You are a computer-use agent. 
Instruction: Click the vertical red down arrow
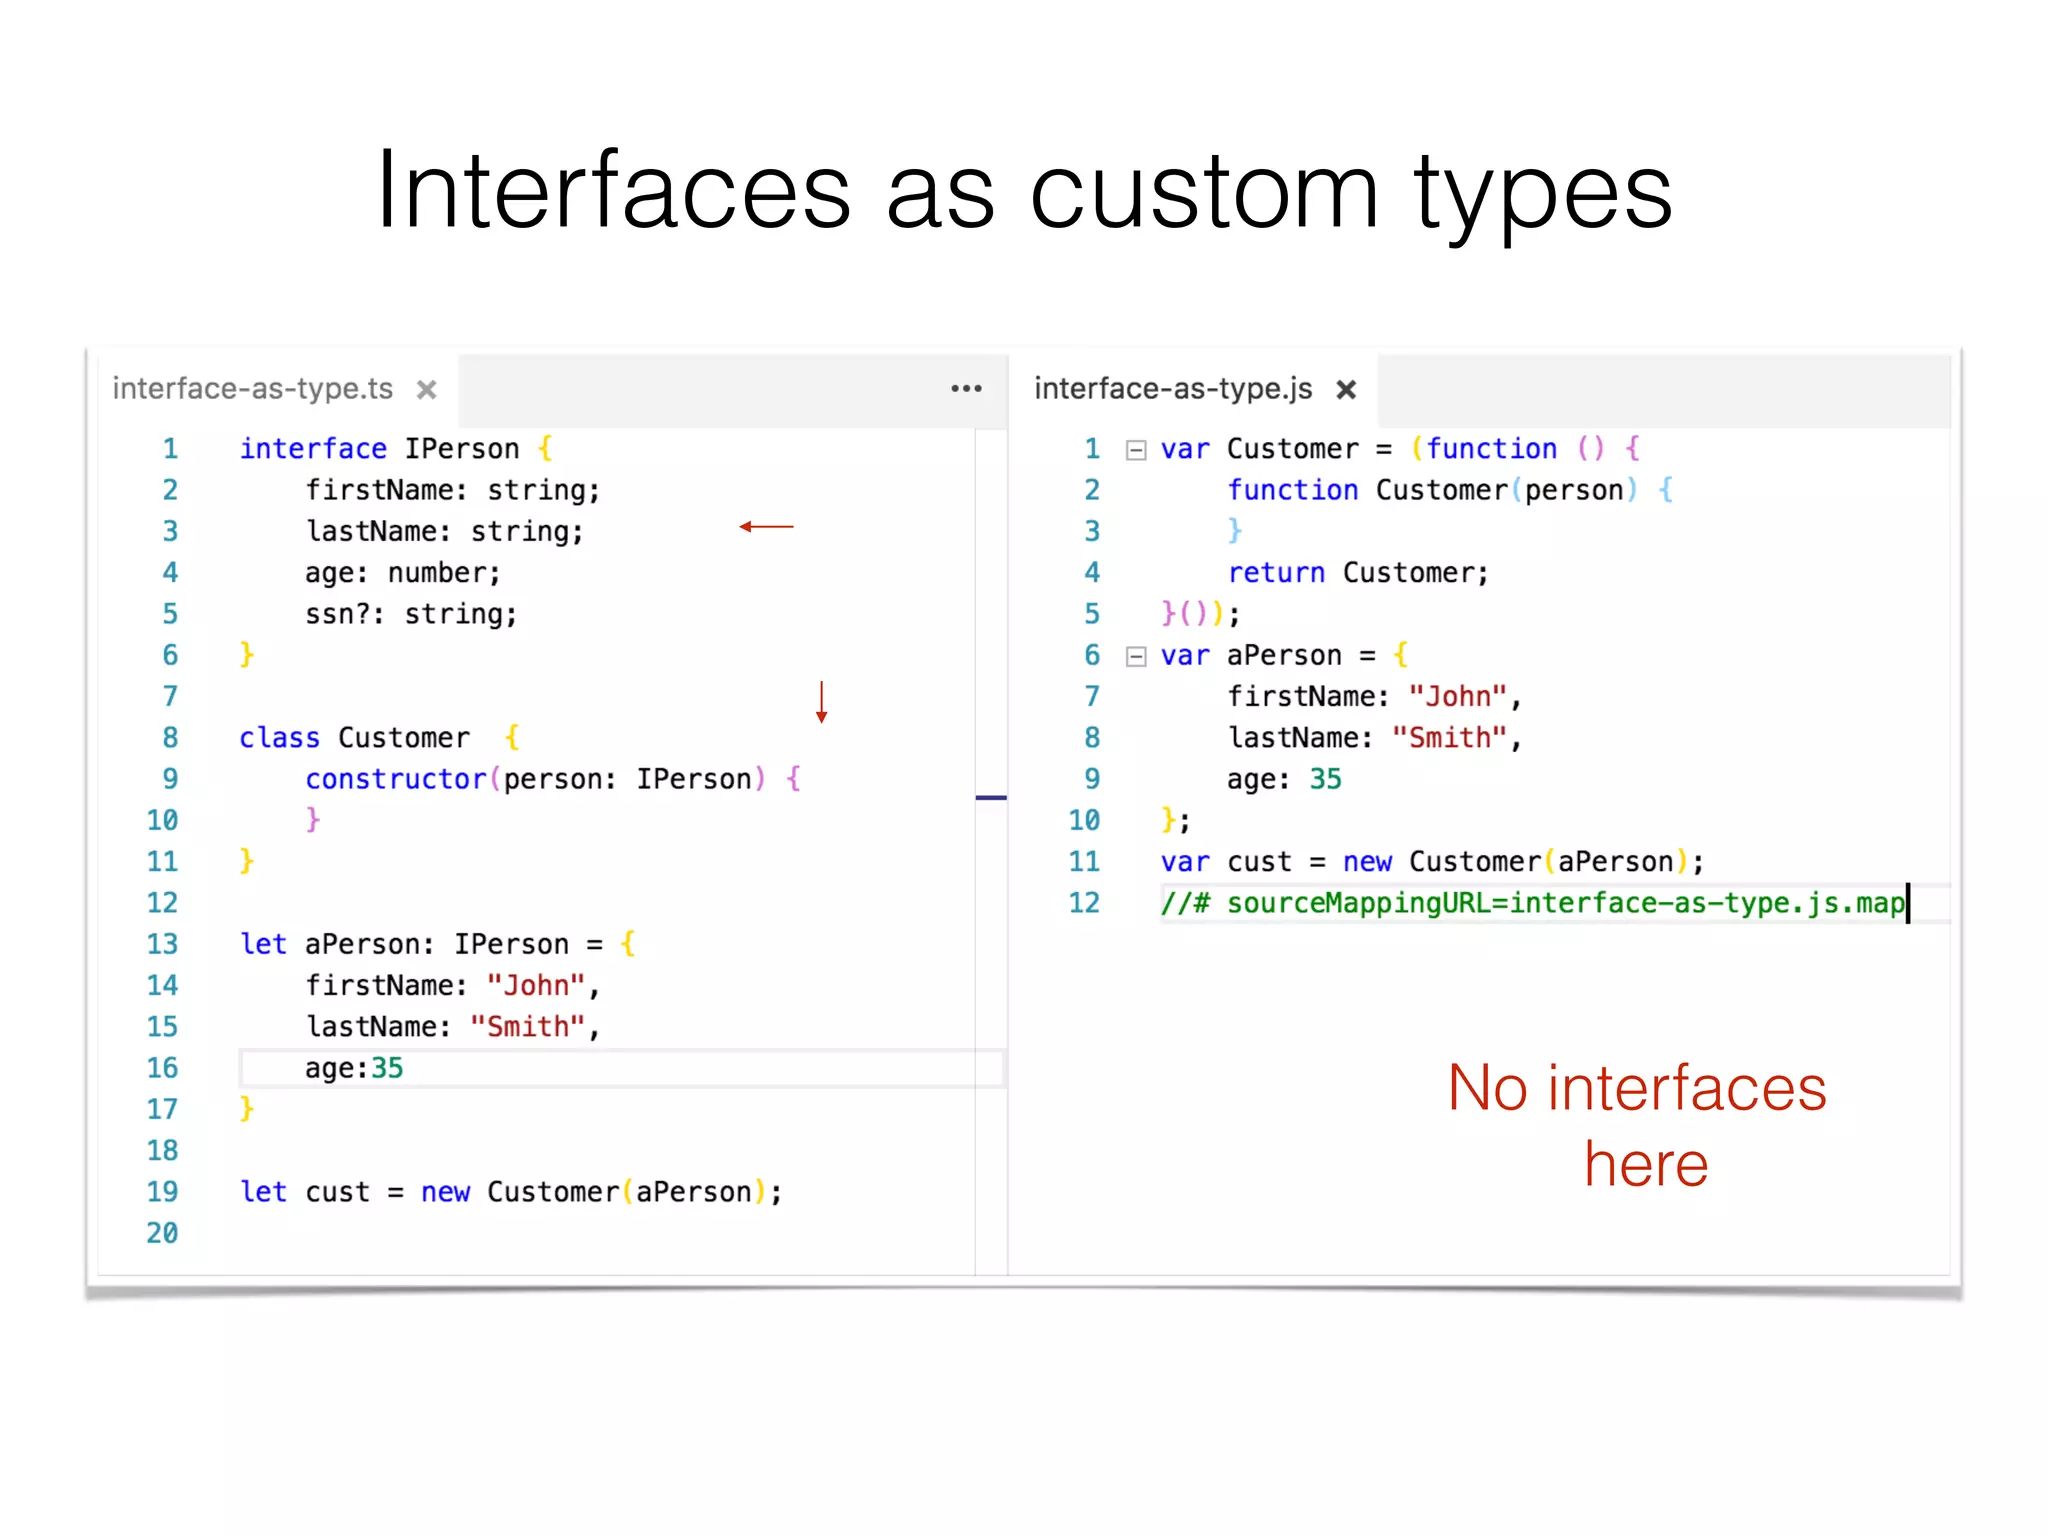[x=821, y=702]
